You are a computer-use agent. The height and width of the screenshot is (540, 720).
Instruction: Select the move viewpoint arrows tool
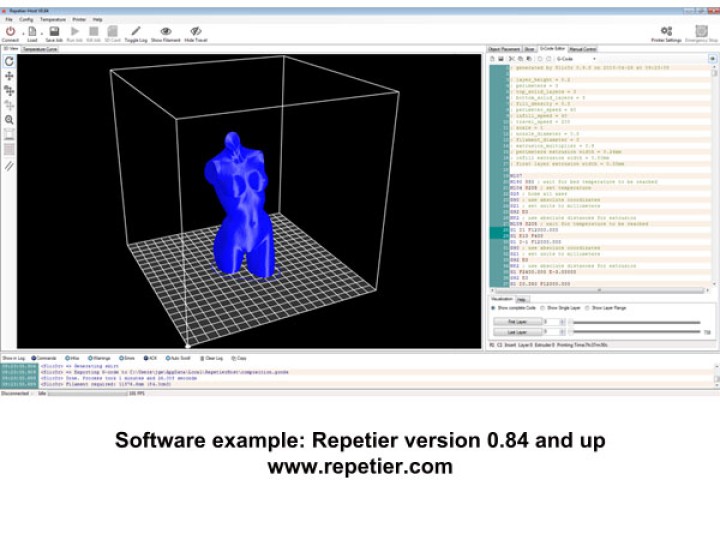pyautogui.click(x=9, y=76)
